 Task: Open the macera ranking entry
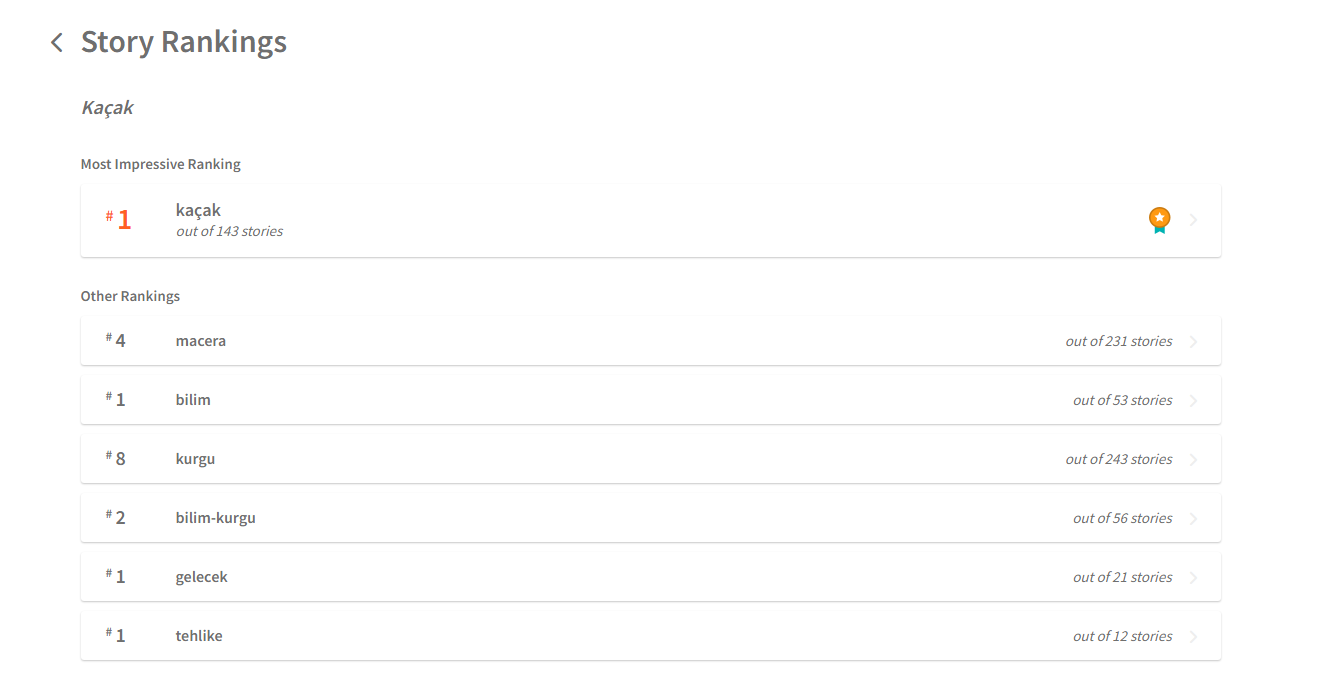600,341
